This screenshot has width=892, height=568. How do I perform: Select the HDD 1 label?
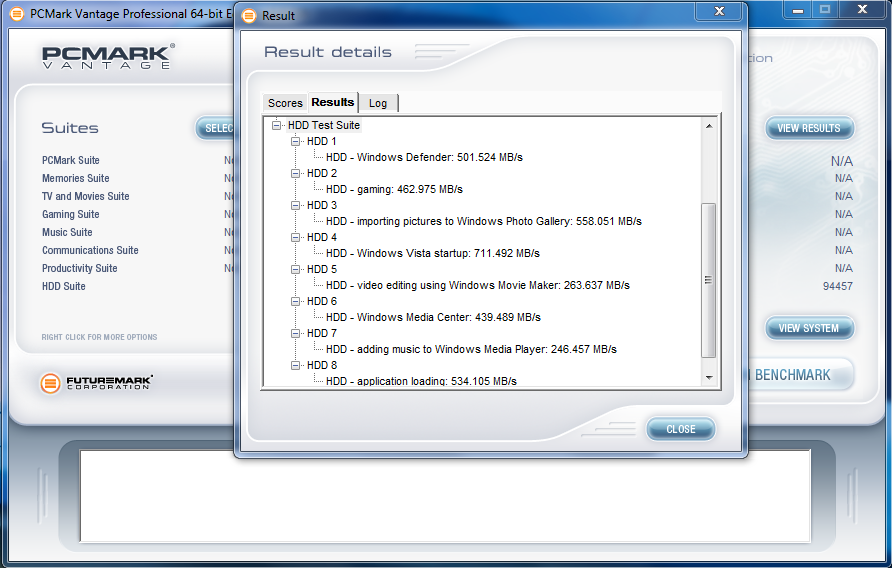(x=321, y=141)
